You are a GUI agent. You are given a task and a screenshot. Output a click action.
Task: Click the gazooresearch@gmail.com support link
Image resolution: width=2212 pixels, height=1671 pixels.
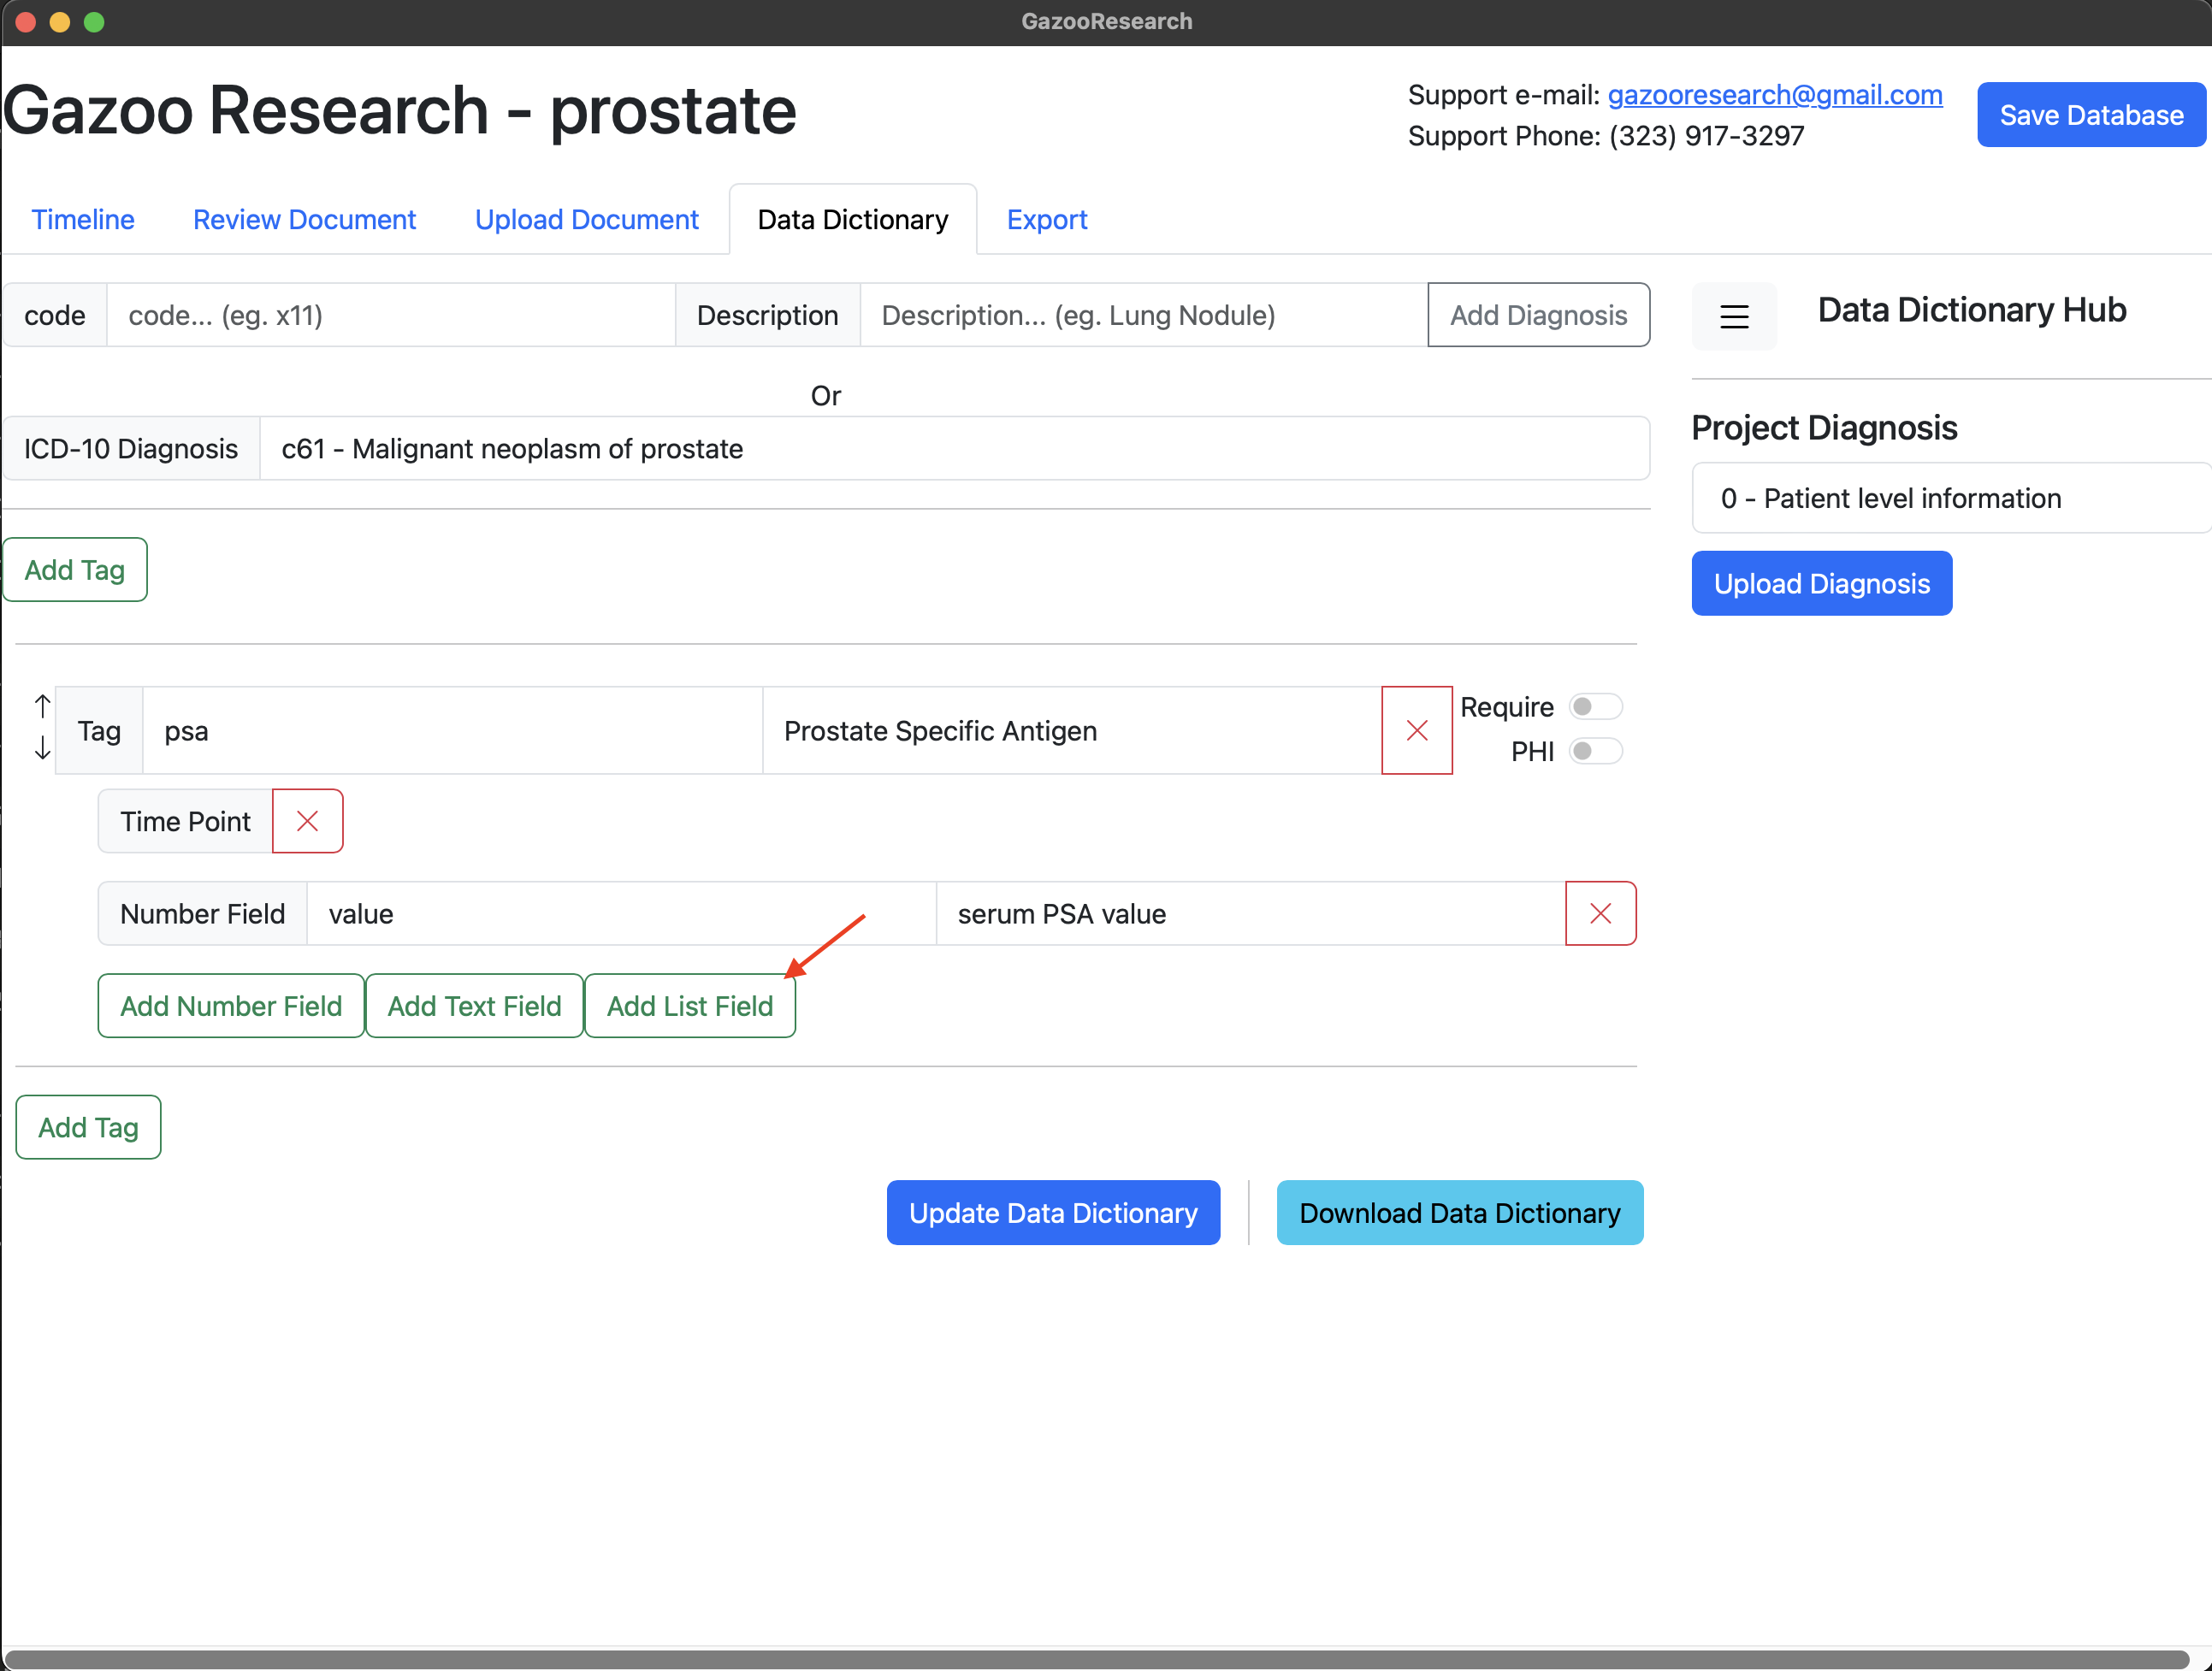coord(1774,95)
